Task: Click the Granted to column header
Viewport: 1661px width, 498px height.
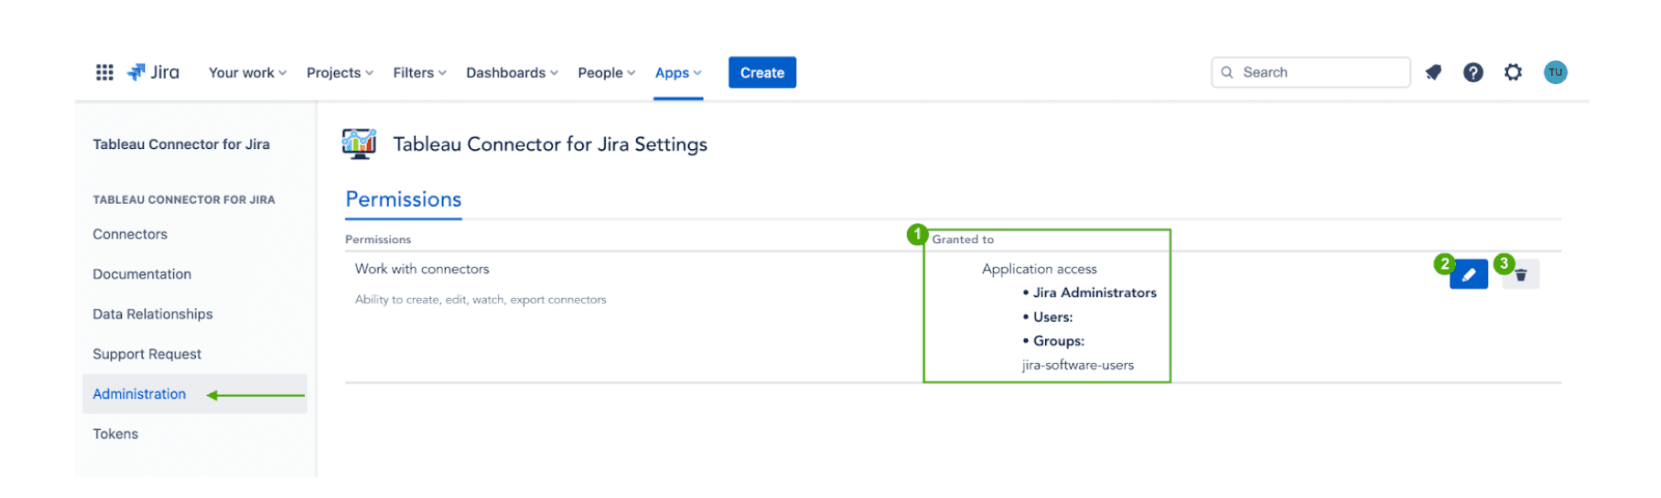Action: 963,240
